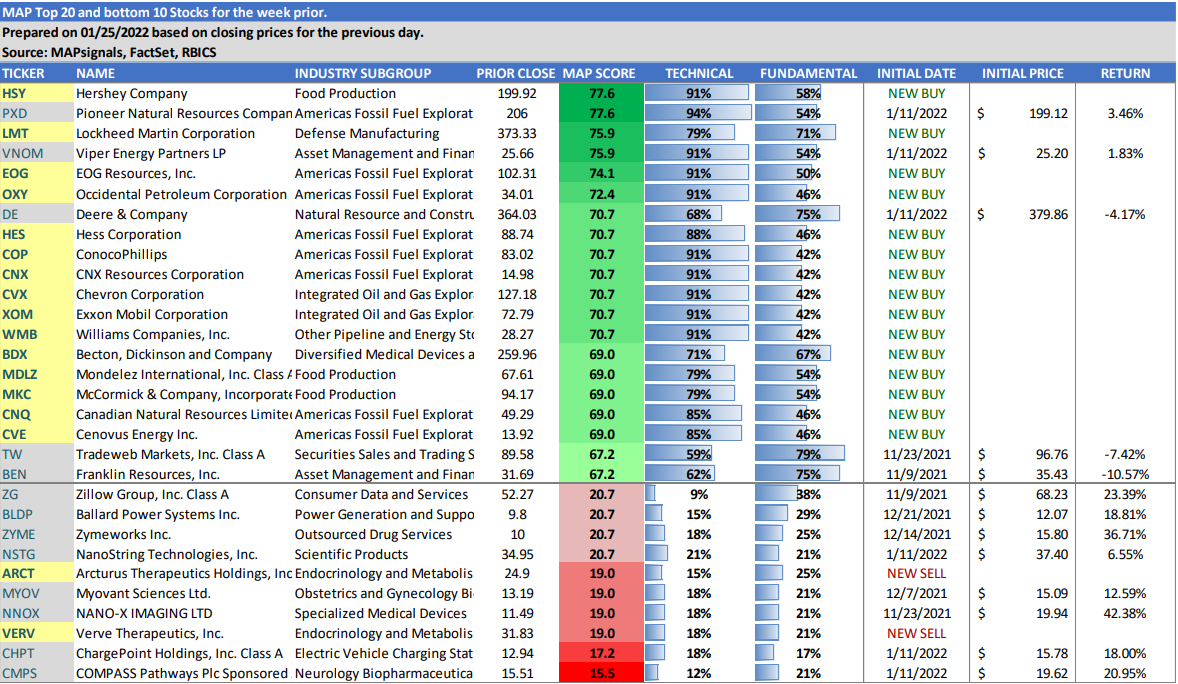Click the MYOV ticker cell

(x=37, y=594)
